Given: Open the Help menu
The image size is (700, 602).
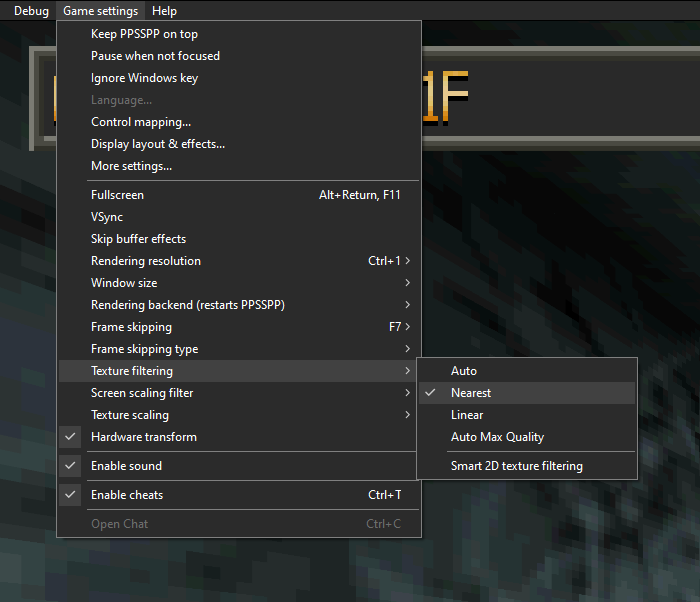Looking at the screenshot, I should (x=164, y=11).
